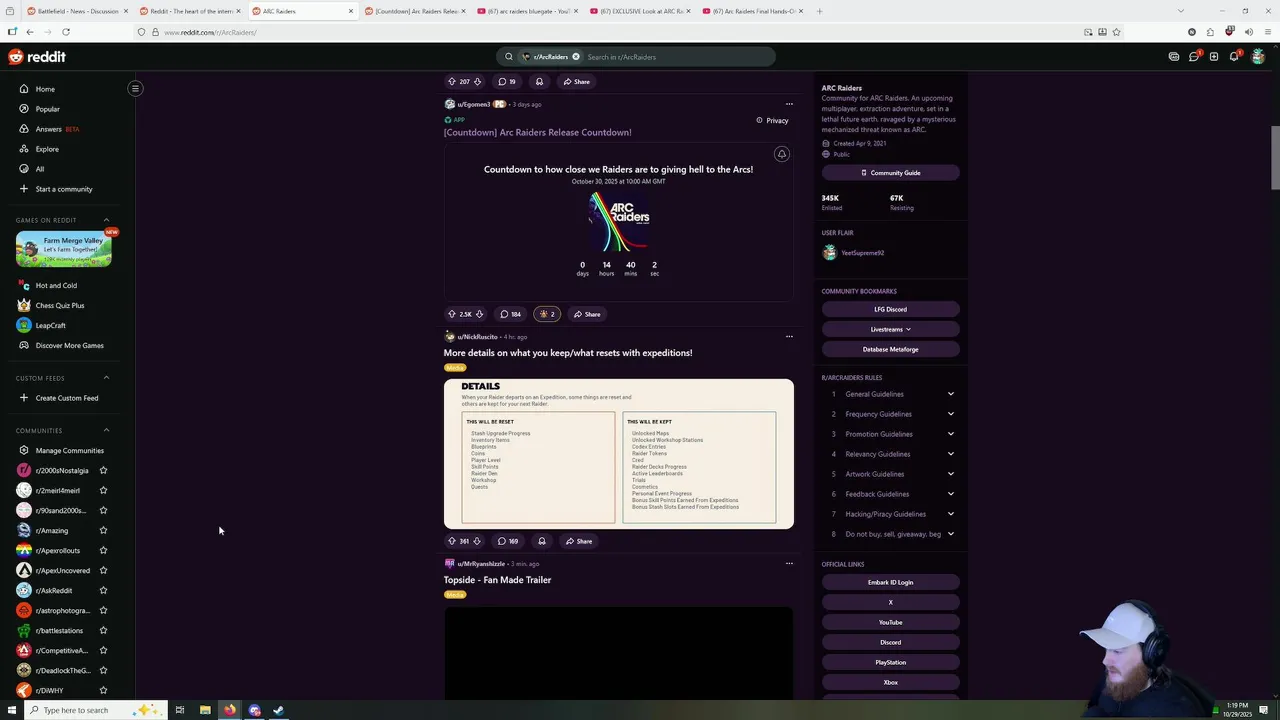Favorite r/90sand2000s community star
The image size is (1280, 720).
[x=103, y=510]
